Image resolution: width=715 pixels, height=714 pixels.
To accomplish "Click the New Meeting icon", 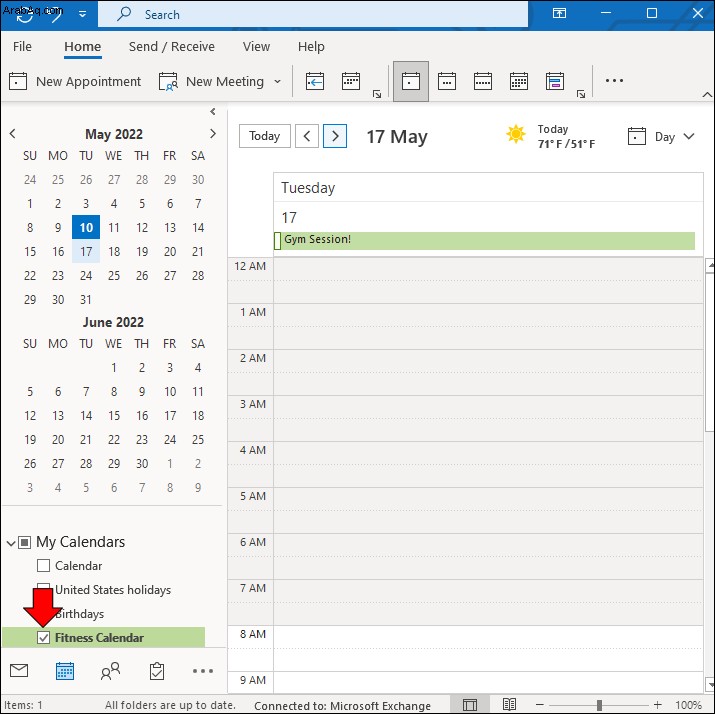I will coord(168,82).
